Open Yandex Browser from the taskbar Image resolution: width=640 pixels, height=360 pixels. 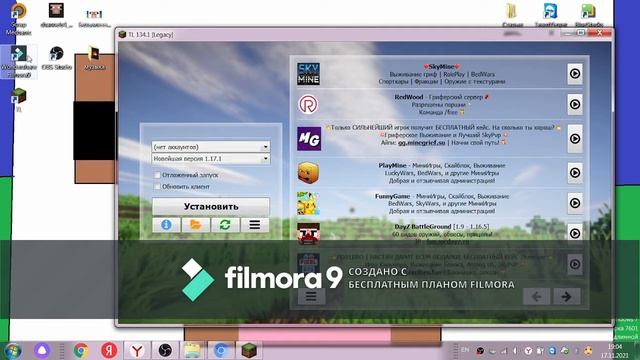137,351
